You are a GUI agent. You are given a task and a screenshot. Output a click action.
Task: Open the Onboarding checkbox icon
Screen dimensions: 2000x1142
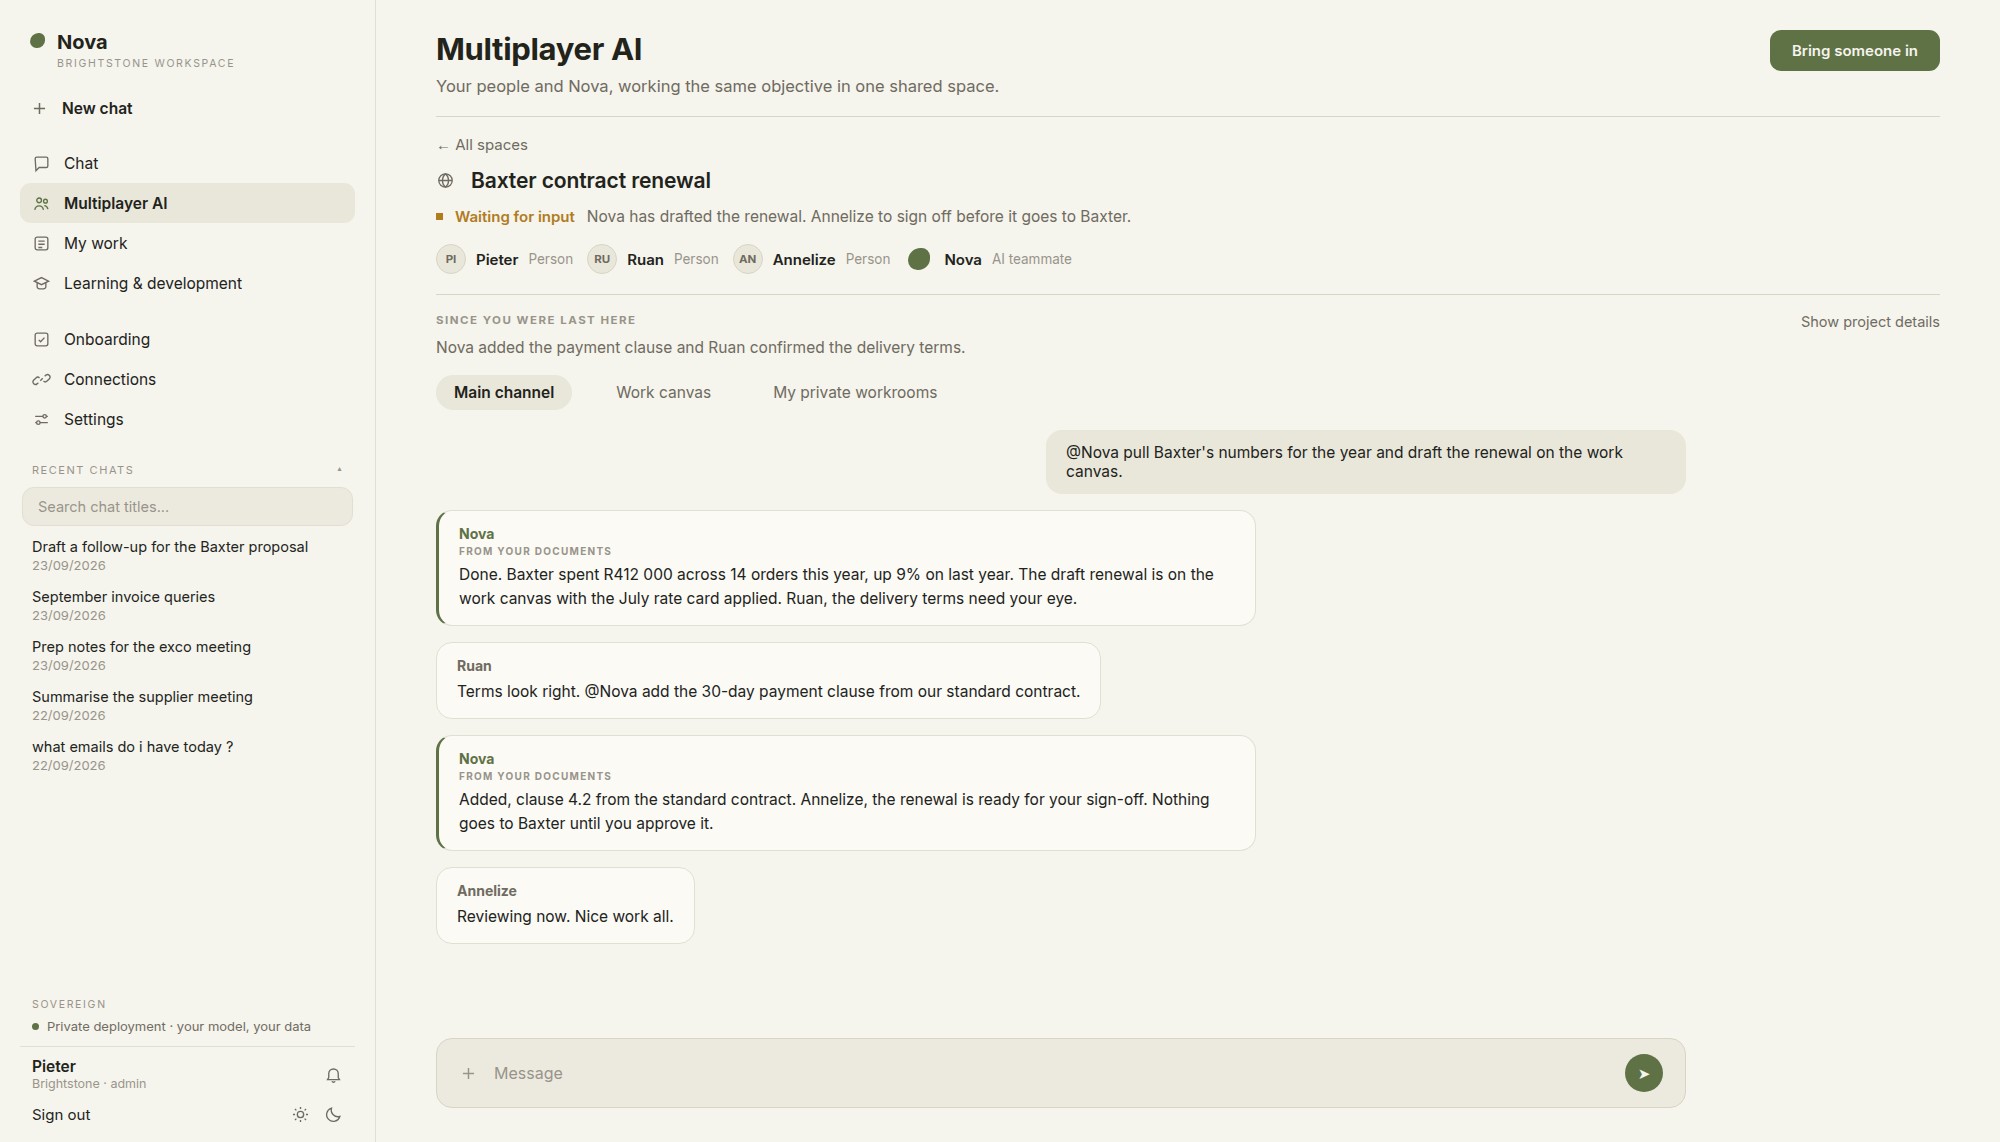click(41, 339)
